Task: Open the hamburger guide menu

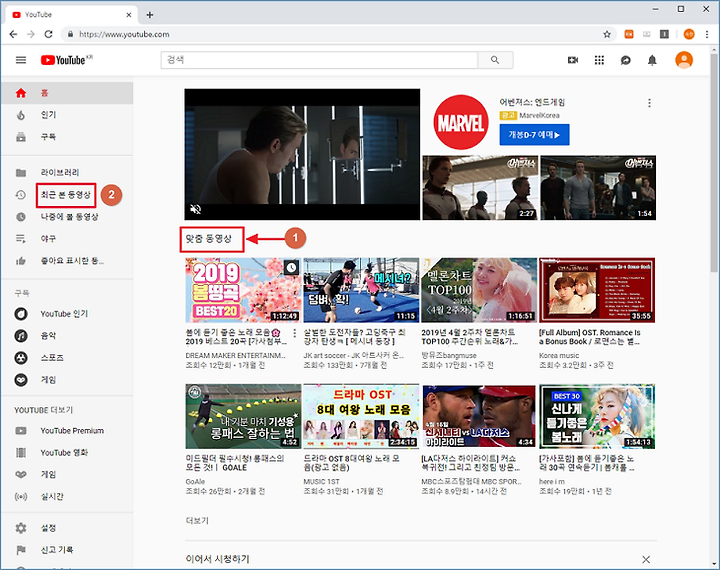Action: pyautogui.click(x=21, y=60)
